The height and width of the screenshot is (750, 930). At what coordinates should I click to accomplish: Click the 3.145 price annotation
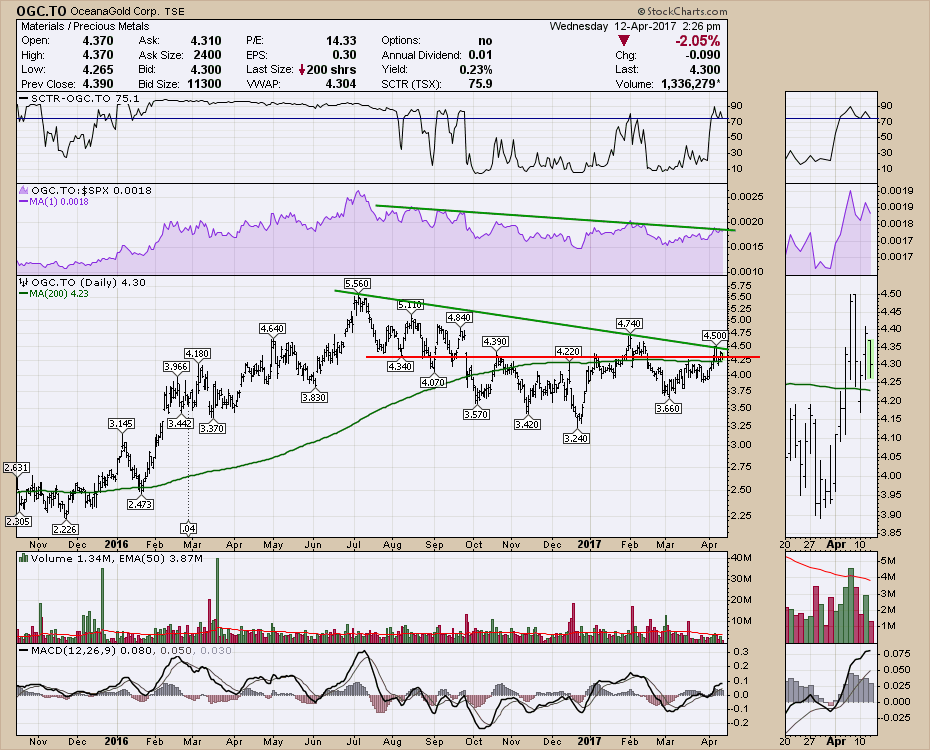pos(121,423)
